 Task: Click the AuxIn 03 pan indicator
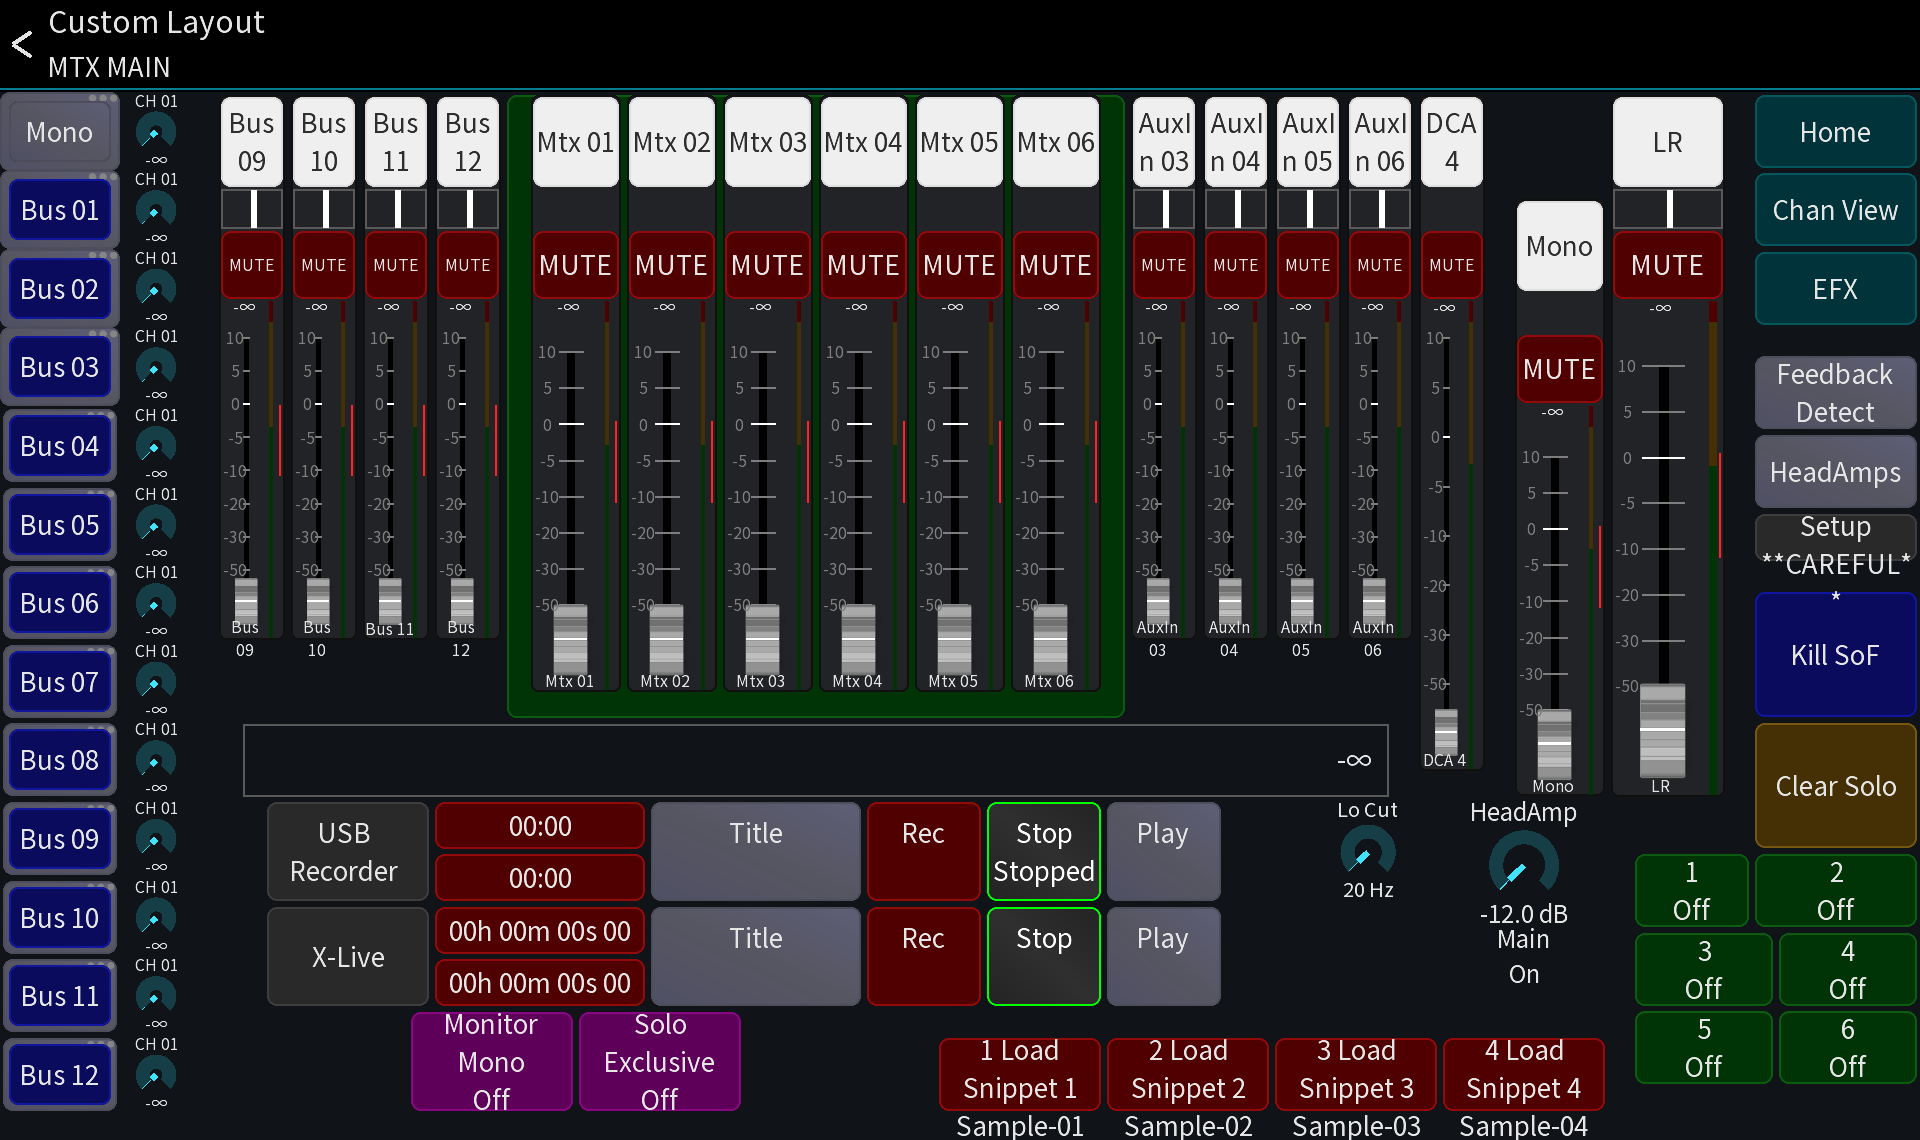tap(1164, 209)
